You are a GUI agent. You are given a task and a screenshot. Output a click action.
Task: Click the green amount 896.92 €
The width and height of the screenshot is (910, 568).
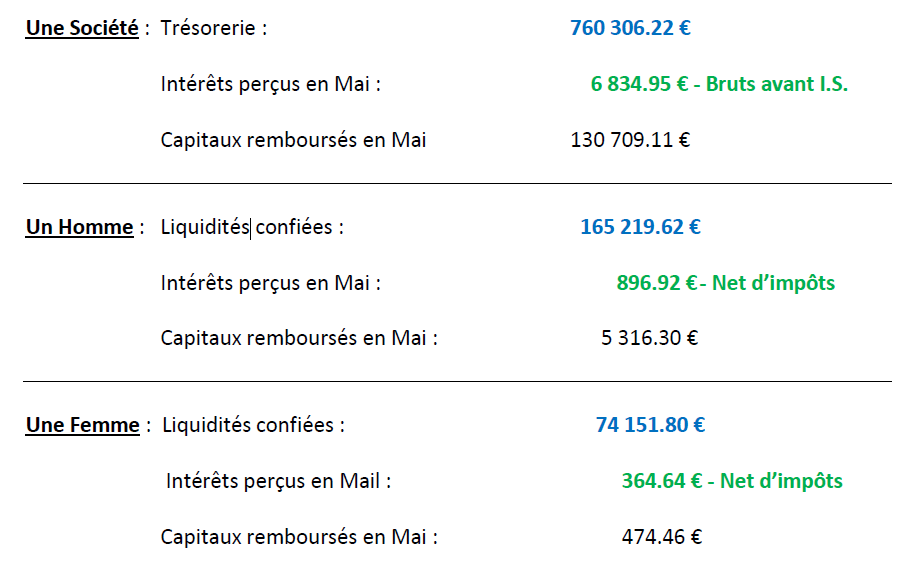tap(656, 283)
